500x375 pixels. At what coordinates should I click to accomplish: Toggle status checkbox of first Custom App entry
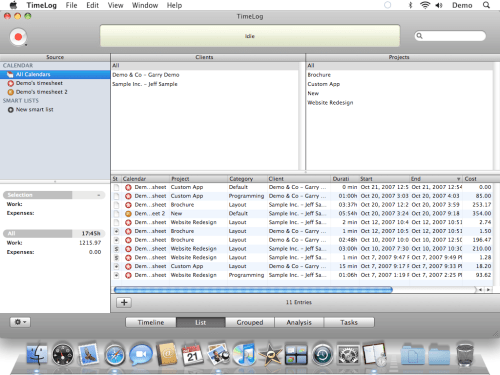[116, 187]
